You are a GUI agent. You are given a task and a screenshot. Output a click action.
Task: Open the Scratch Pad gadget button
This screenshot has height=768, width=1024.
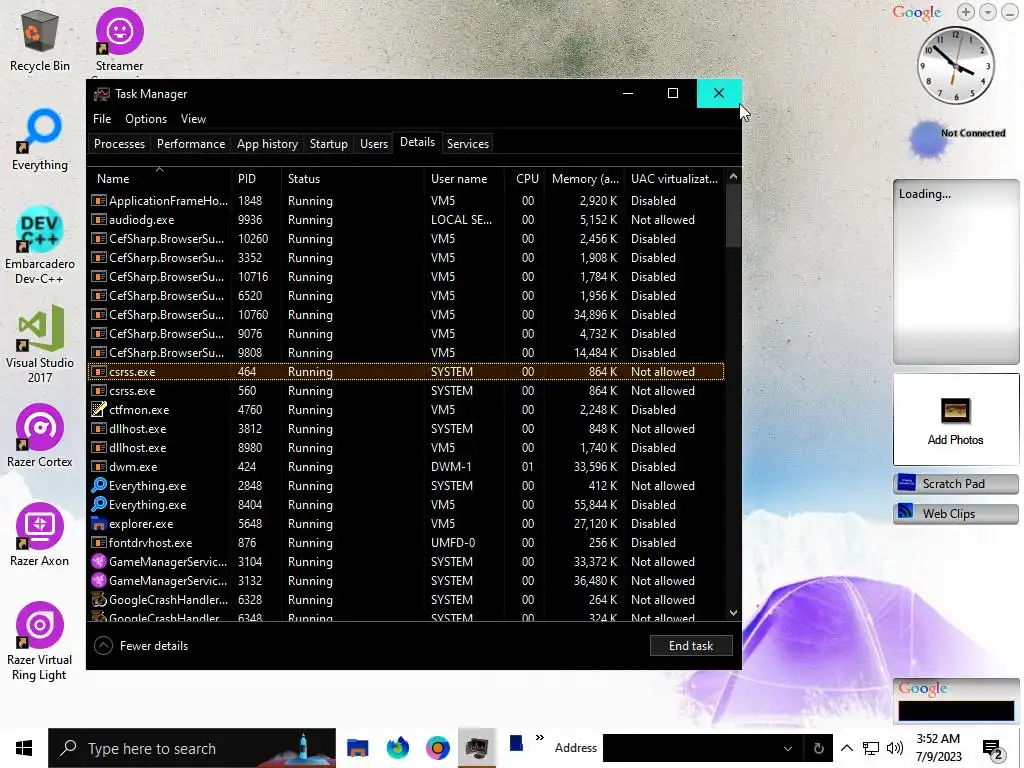click(x=955, y=484)
